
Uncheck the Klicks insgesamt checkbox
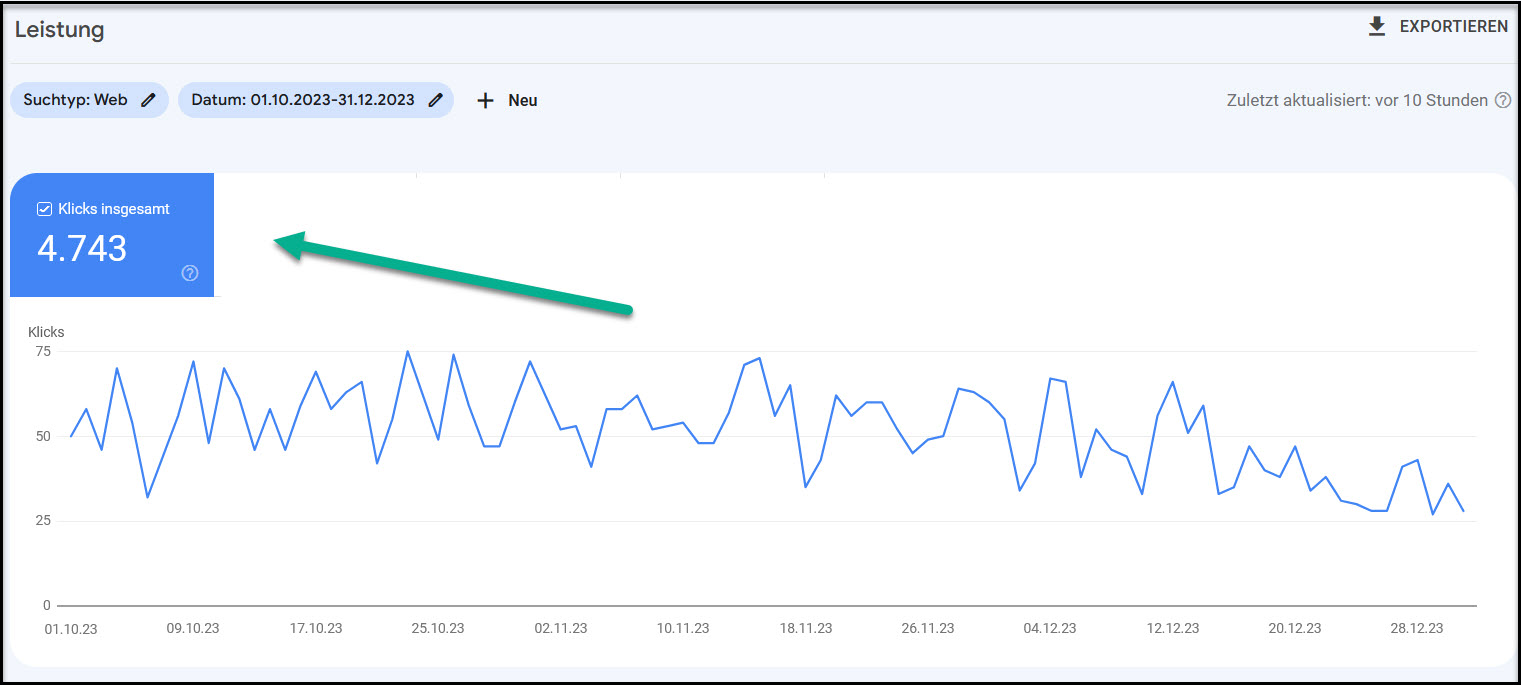[x=44, y=209]
